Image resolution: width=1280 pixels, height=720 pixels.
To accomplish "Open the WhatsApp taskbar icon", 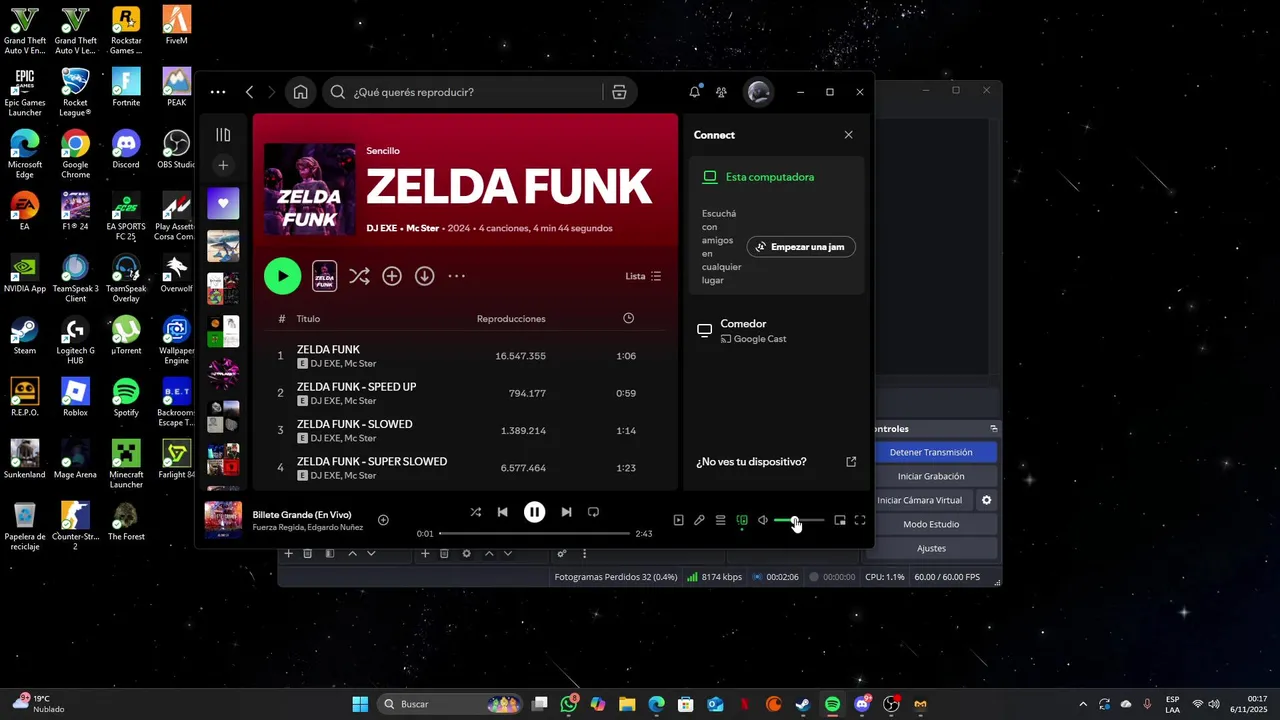I will click(x=569, y=704).
